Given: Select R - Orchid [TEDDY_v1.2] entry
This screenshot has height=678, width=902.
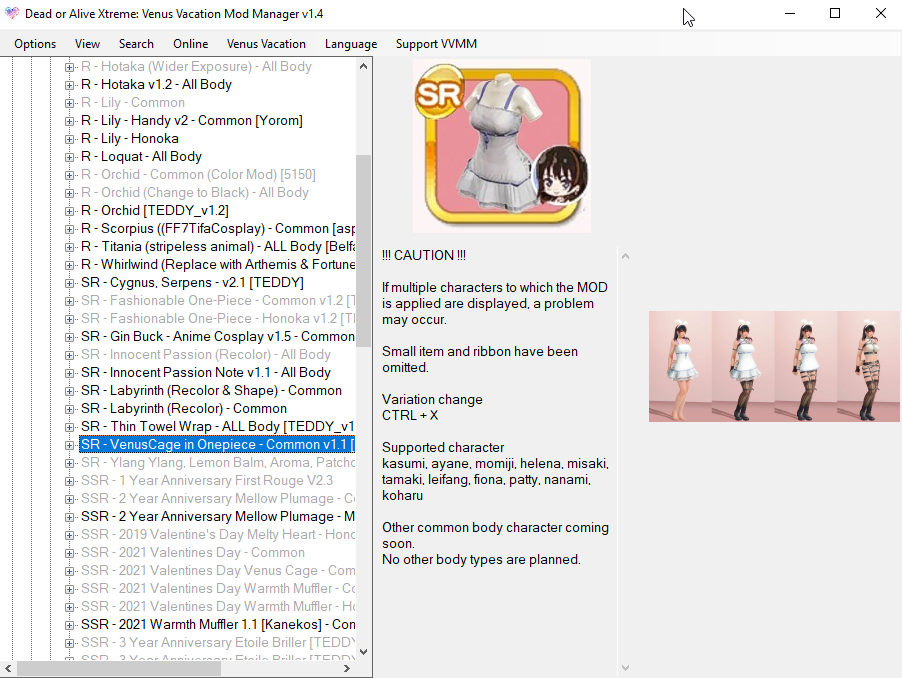Looking at the screenshot, I should 154,210.
